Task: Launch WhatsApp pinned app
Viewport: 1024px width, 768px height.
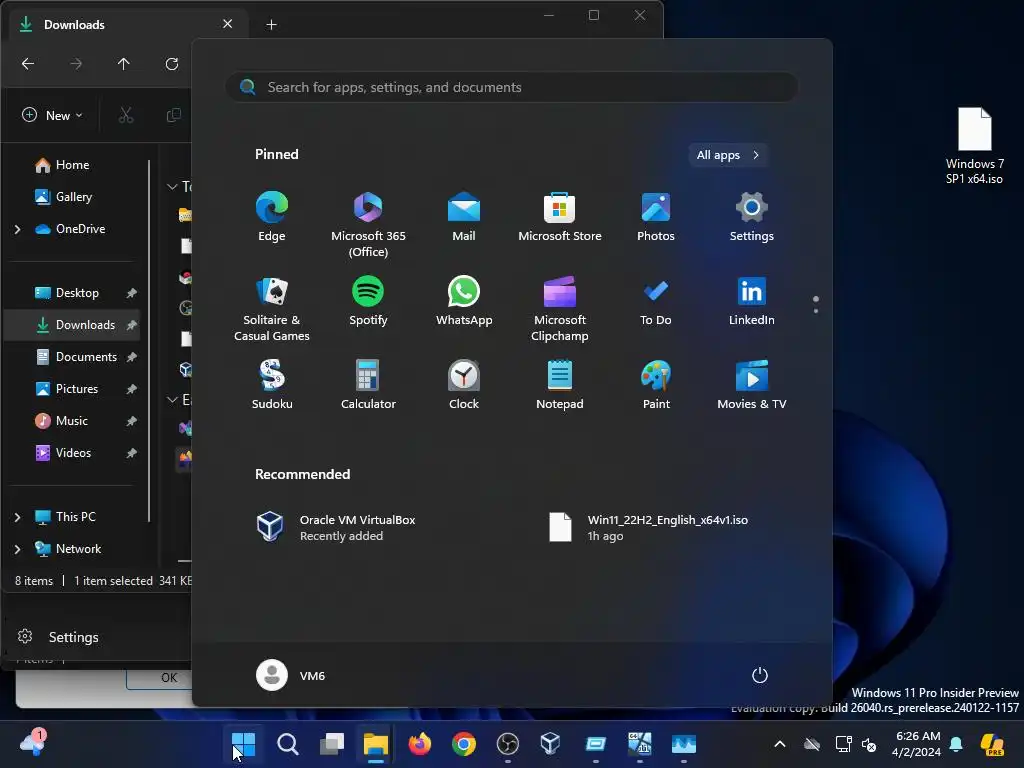Action: tap(464, 301)
